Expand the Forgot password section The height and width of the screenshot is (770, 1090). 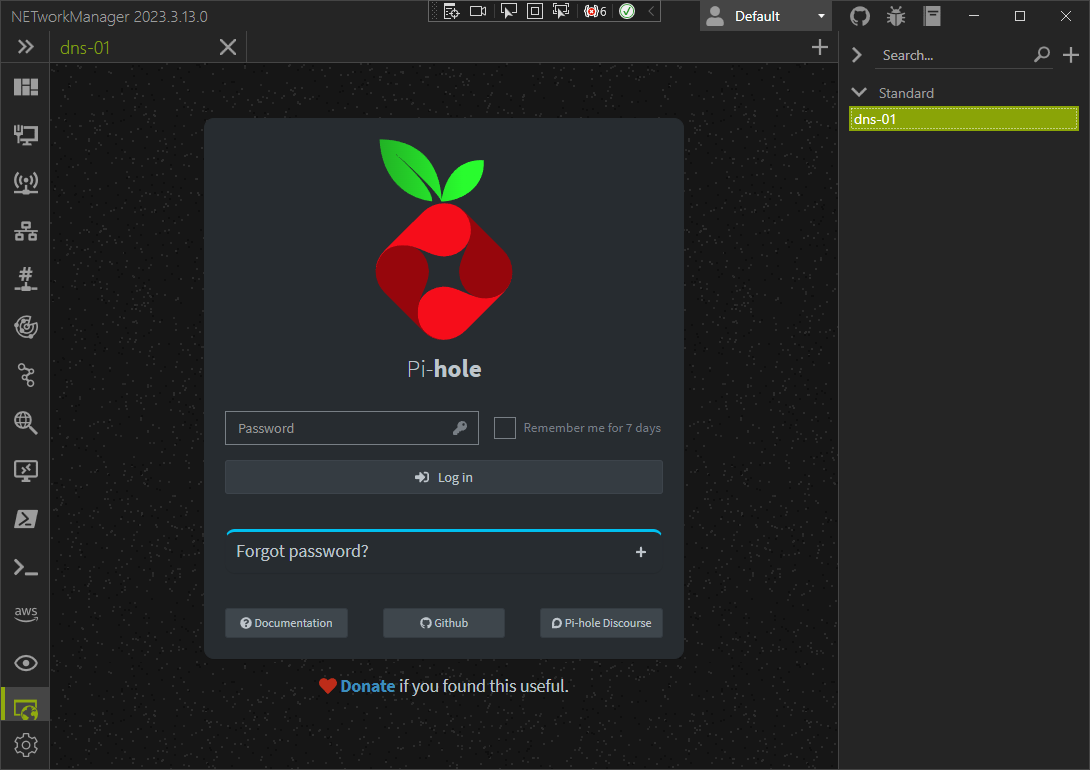click(x=444, y=551)
